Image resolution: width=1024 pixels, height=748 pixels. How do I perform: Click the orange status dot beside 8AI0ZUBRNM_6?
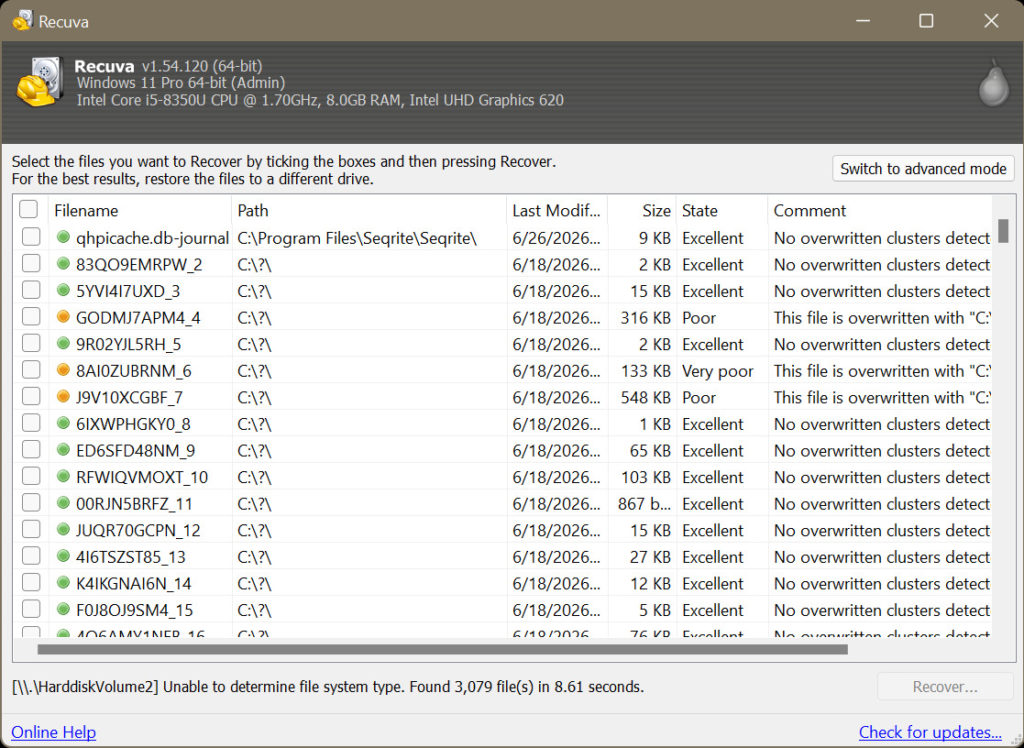click(63, 370)
